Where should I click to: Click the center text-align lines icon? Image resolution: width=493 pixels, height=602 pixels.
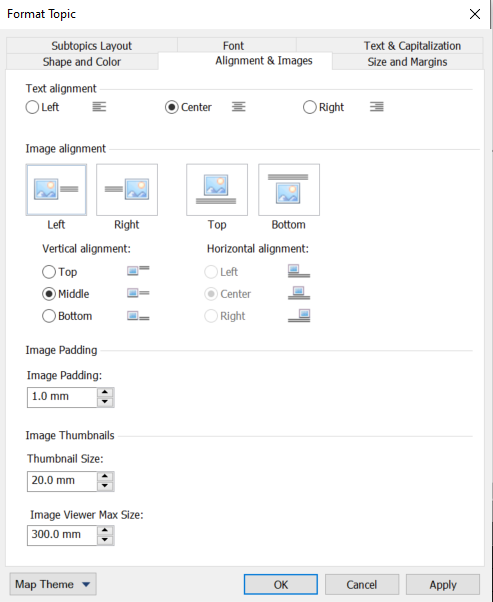click(238, 107)
